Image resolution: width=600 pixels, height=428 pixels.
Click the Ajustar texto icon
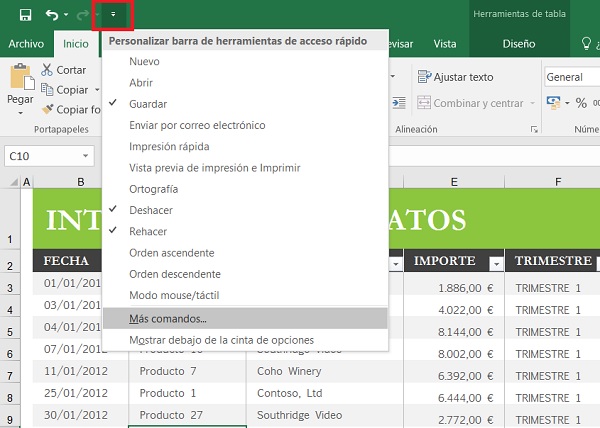point(424,76)
